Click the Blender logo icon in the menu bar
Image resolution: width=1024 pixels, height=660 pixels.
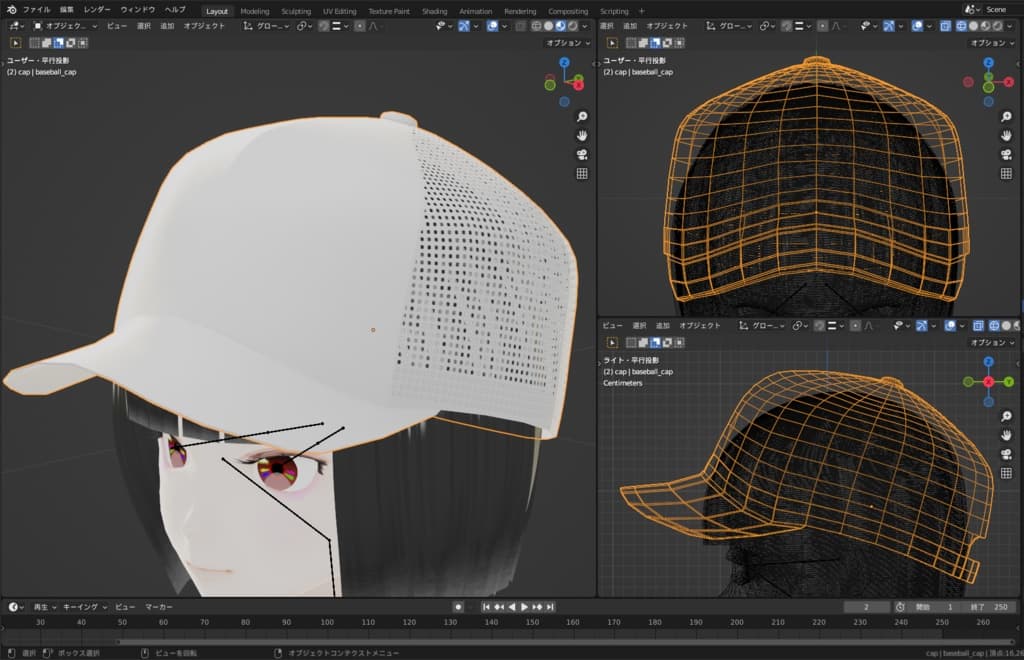pyautogui.click(x=10, y=9)
